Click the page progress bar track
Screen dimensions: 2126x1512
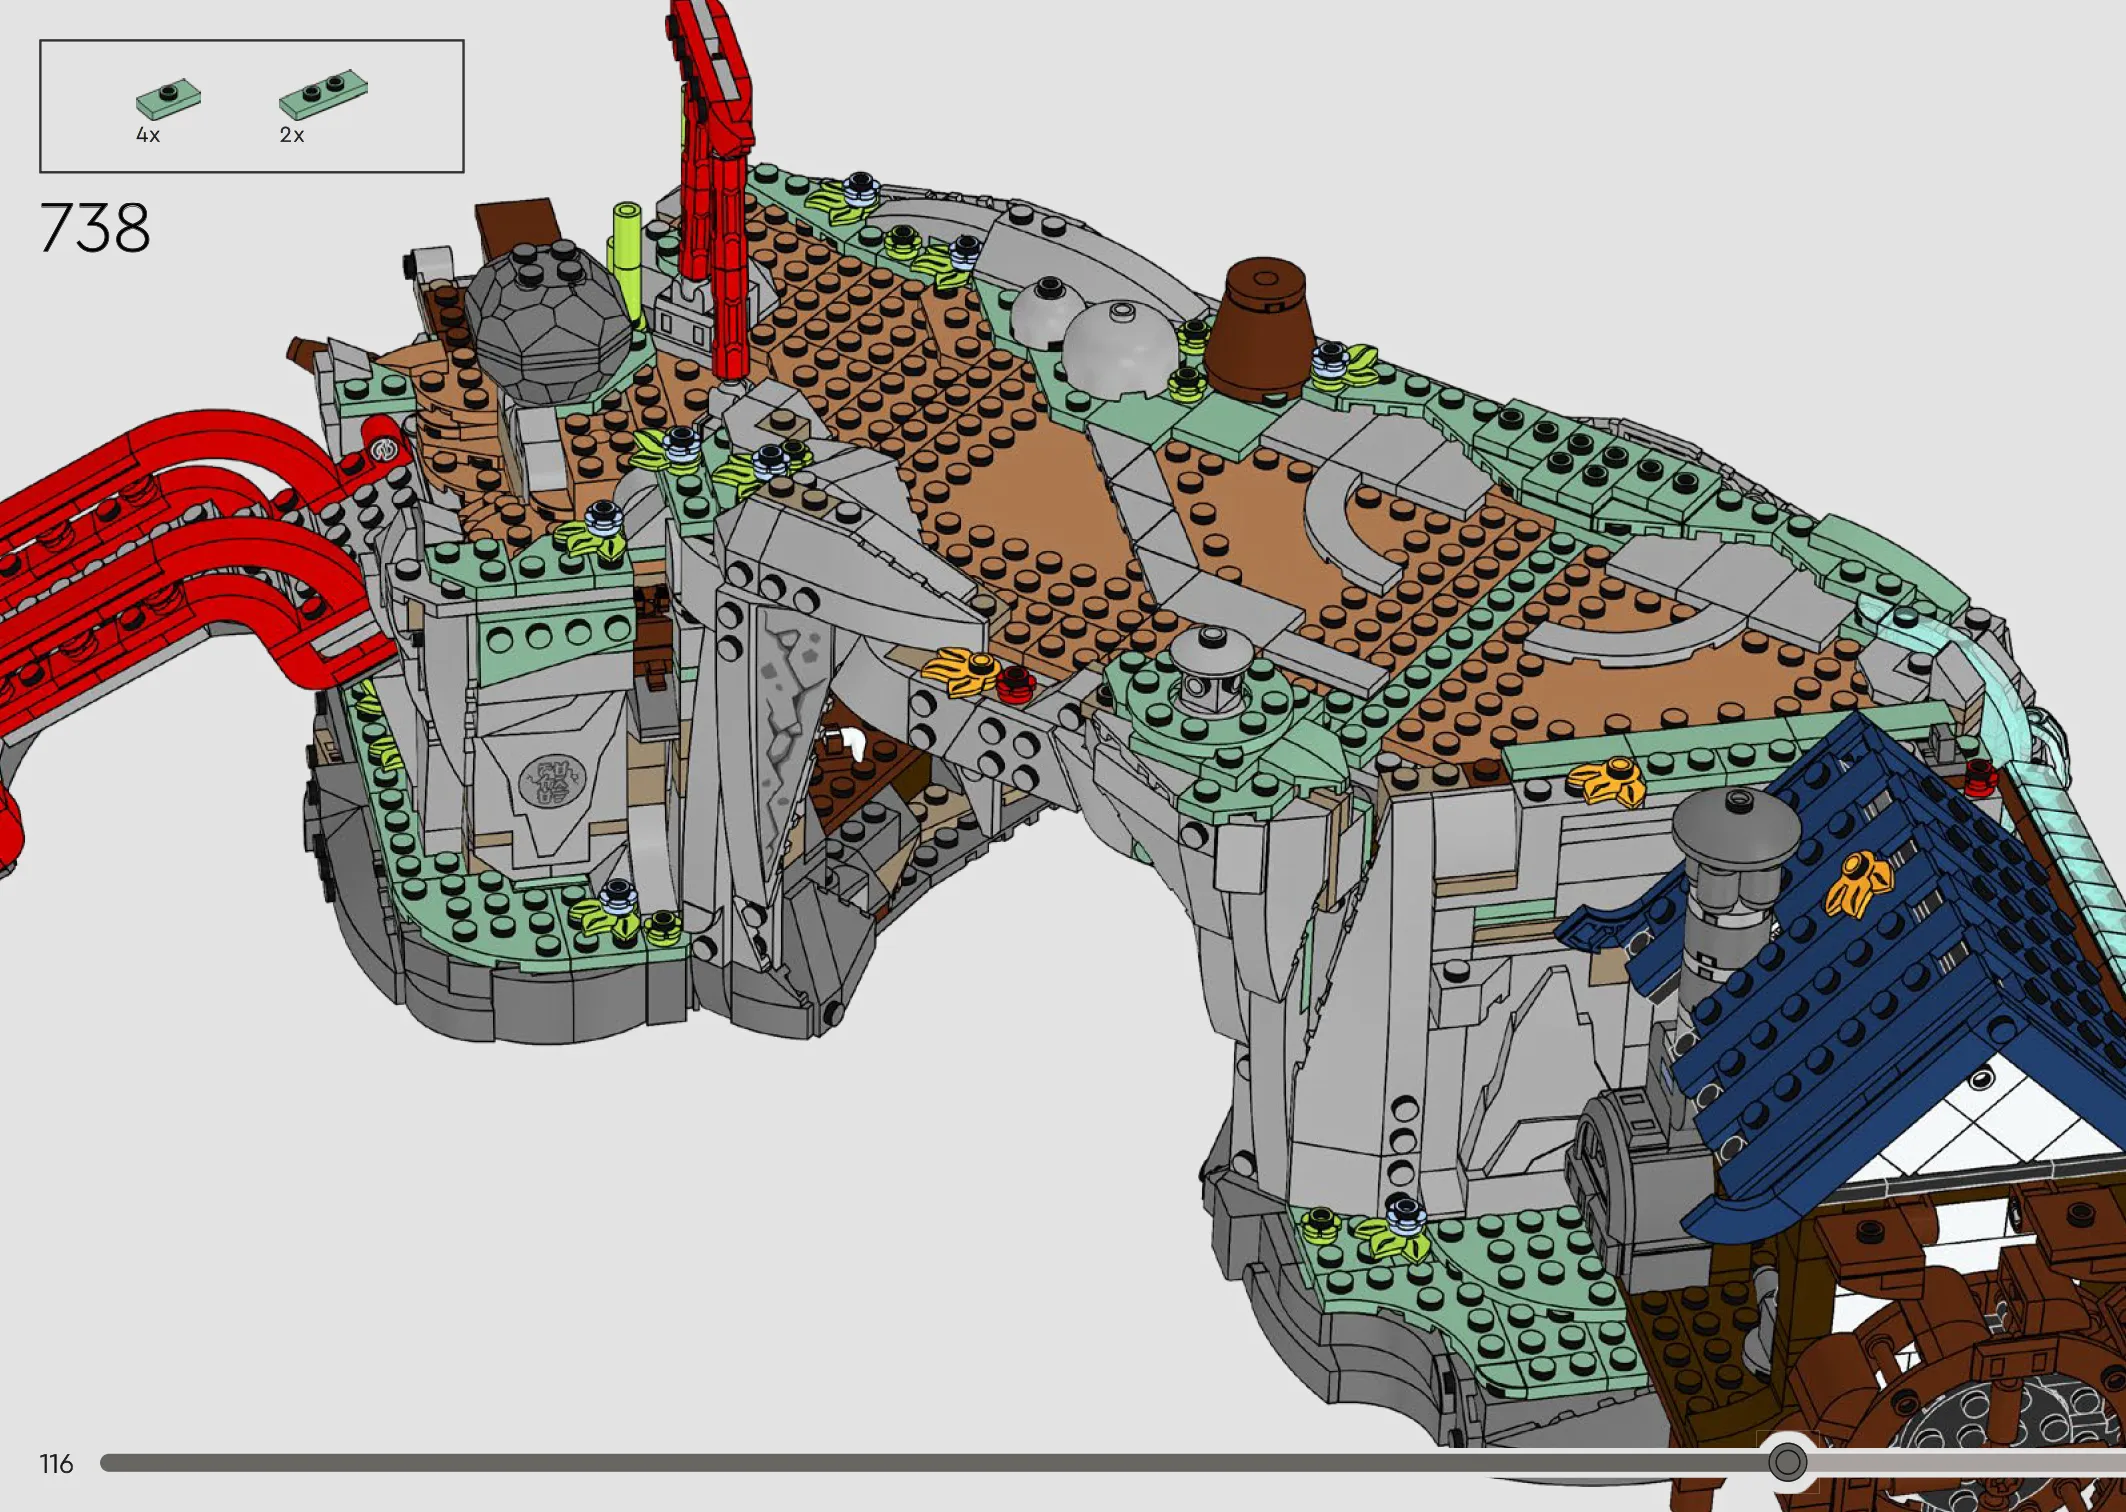tap(1113, 1463)
